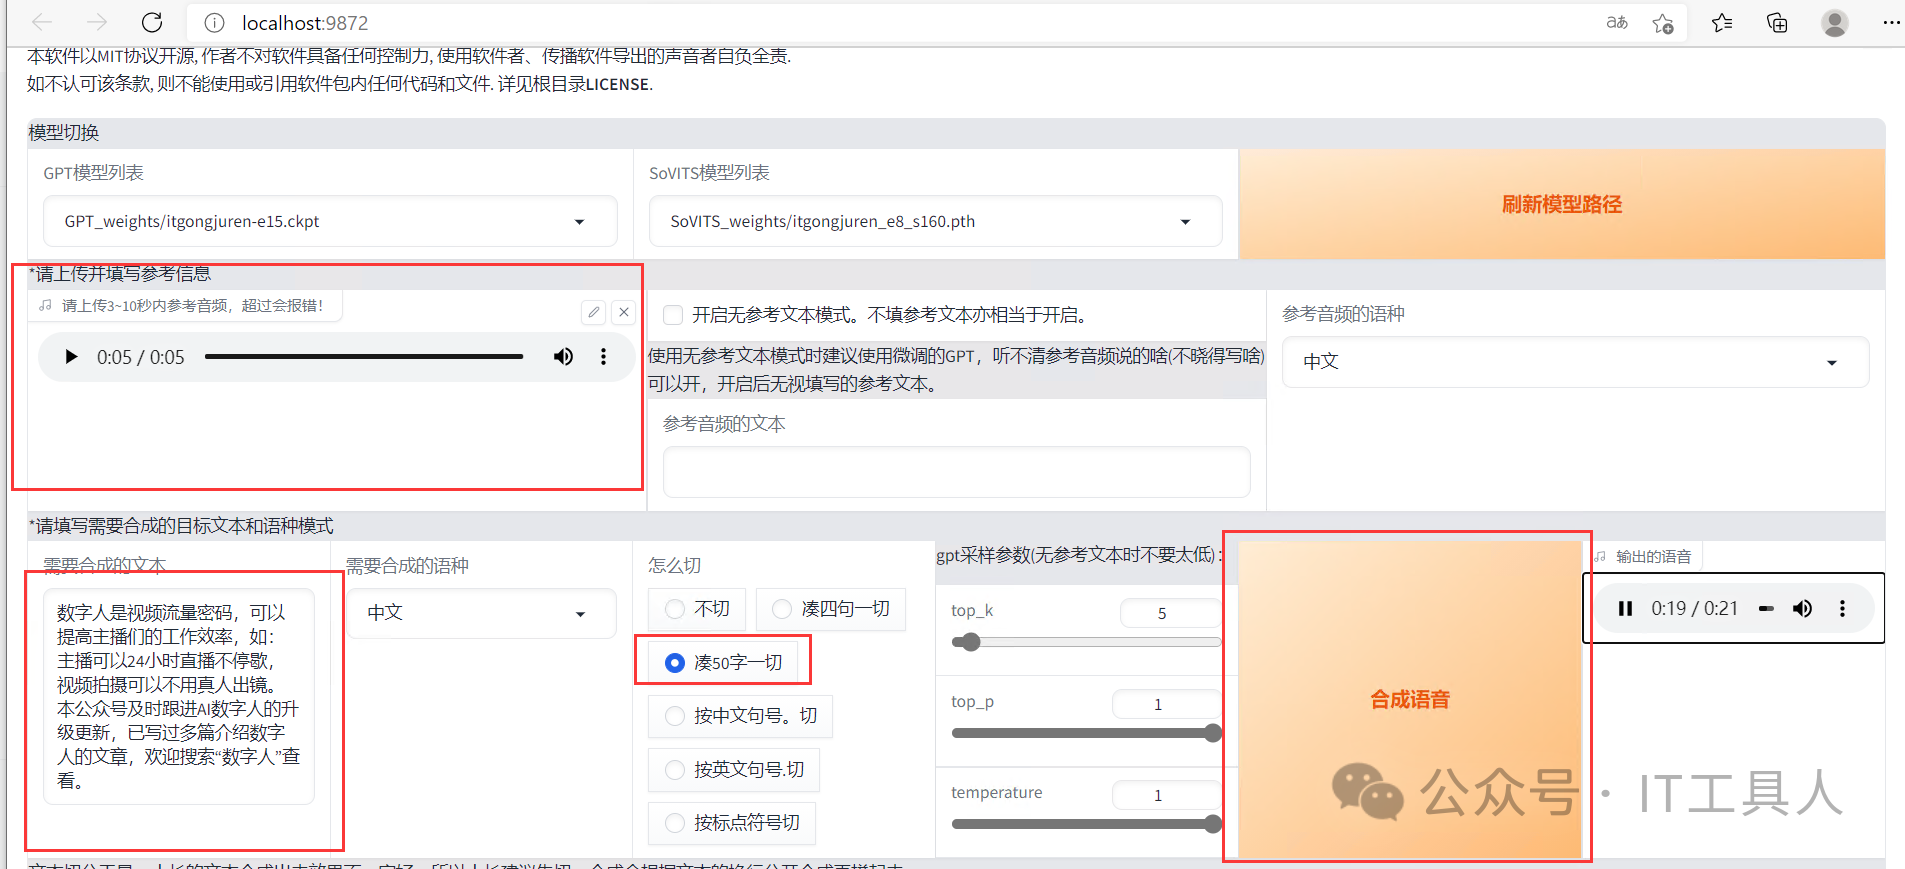Click the edit pencil icon on reference audio

point(594,312)
